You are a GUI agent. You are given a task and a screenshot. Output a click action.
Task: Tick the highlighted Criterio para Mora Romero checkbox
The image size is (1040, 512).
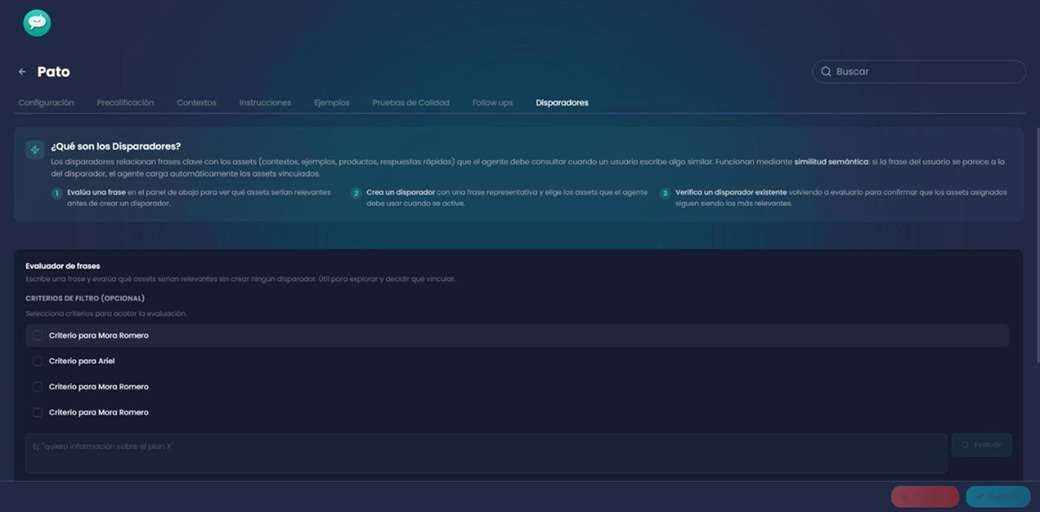coord(38,336)
